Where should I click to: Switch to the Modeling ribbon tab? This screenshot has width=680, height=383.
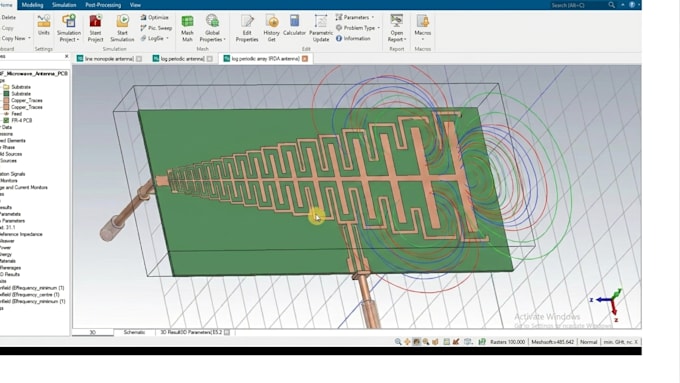33,5
